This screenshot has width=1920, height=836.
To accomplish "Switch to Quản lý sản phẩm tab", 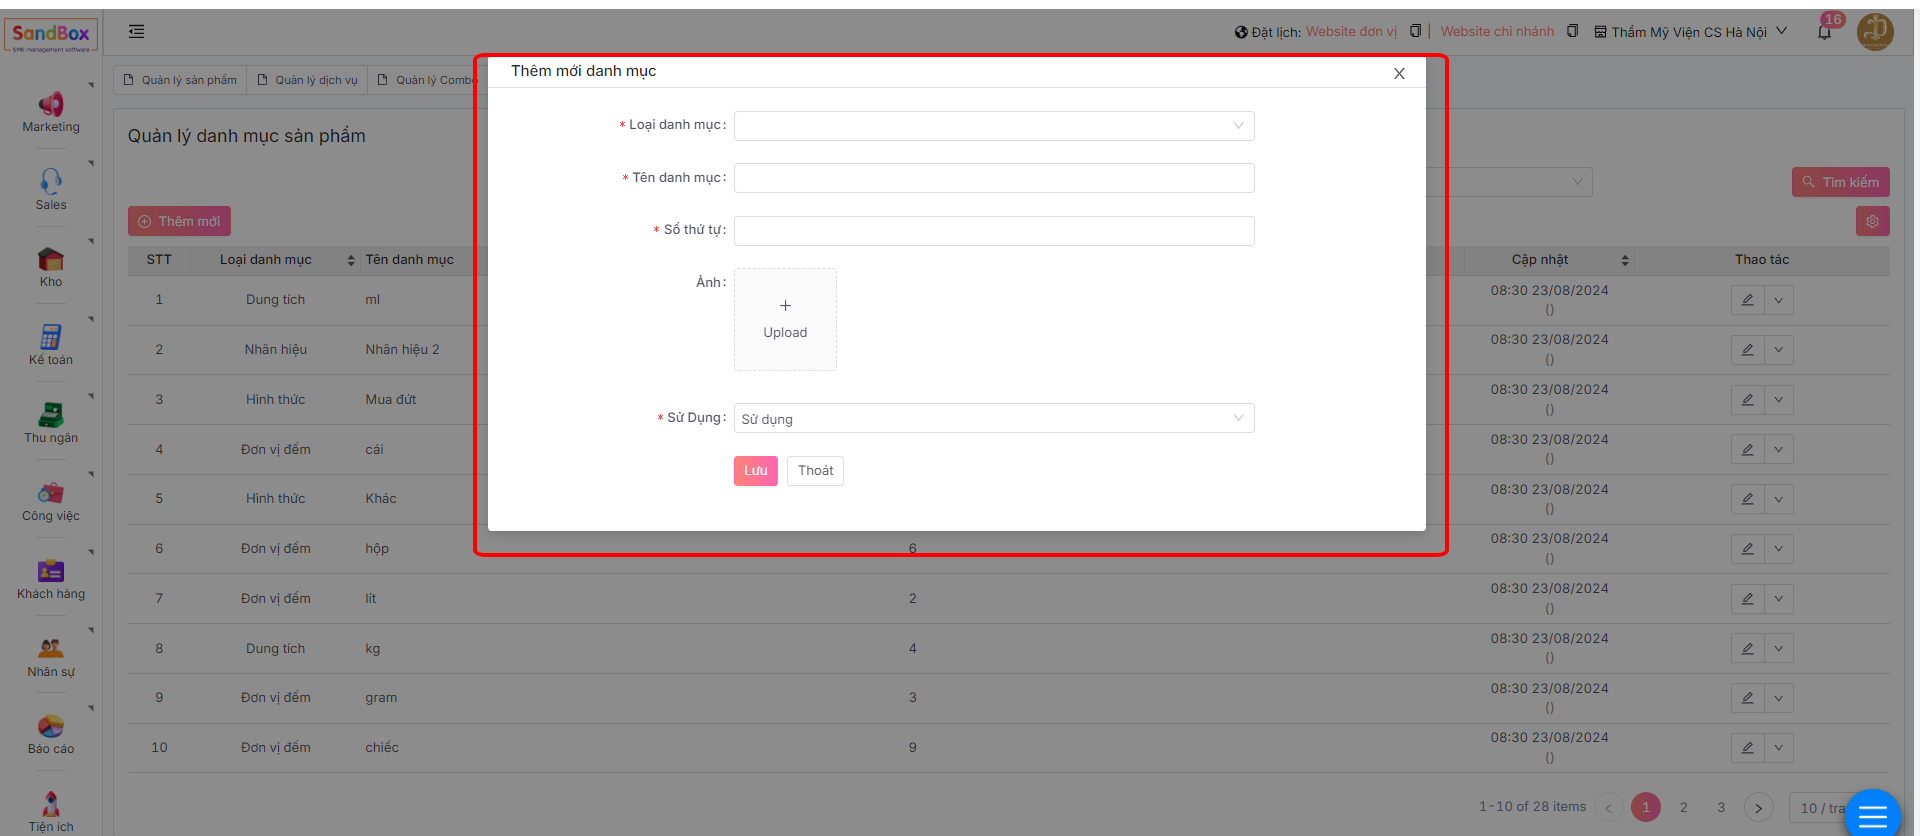I will (x=180, y=80).
